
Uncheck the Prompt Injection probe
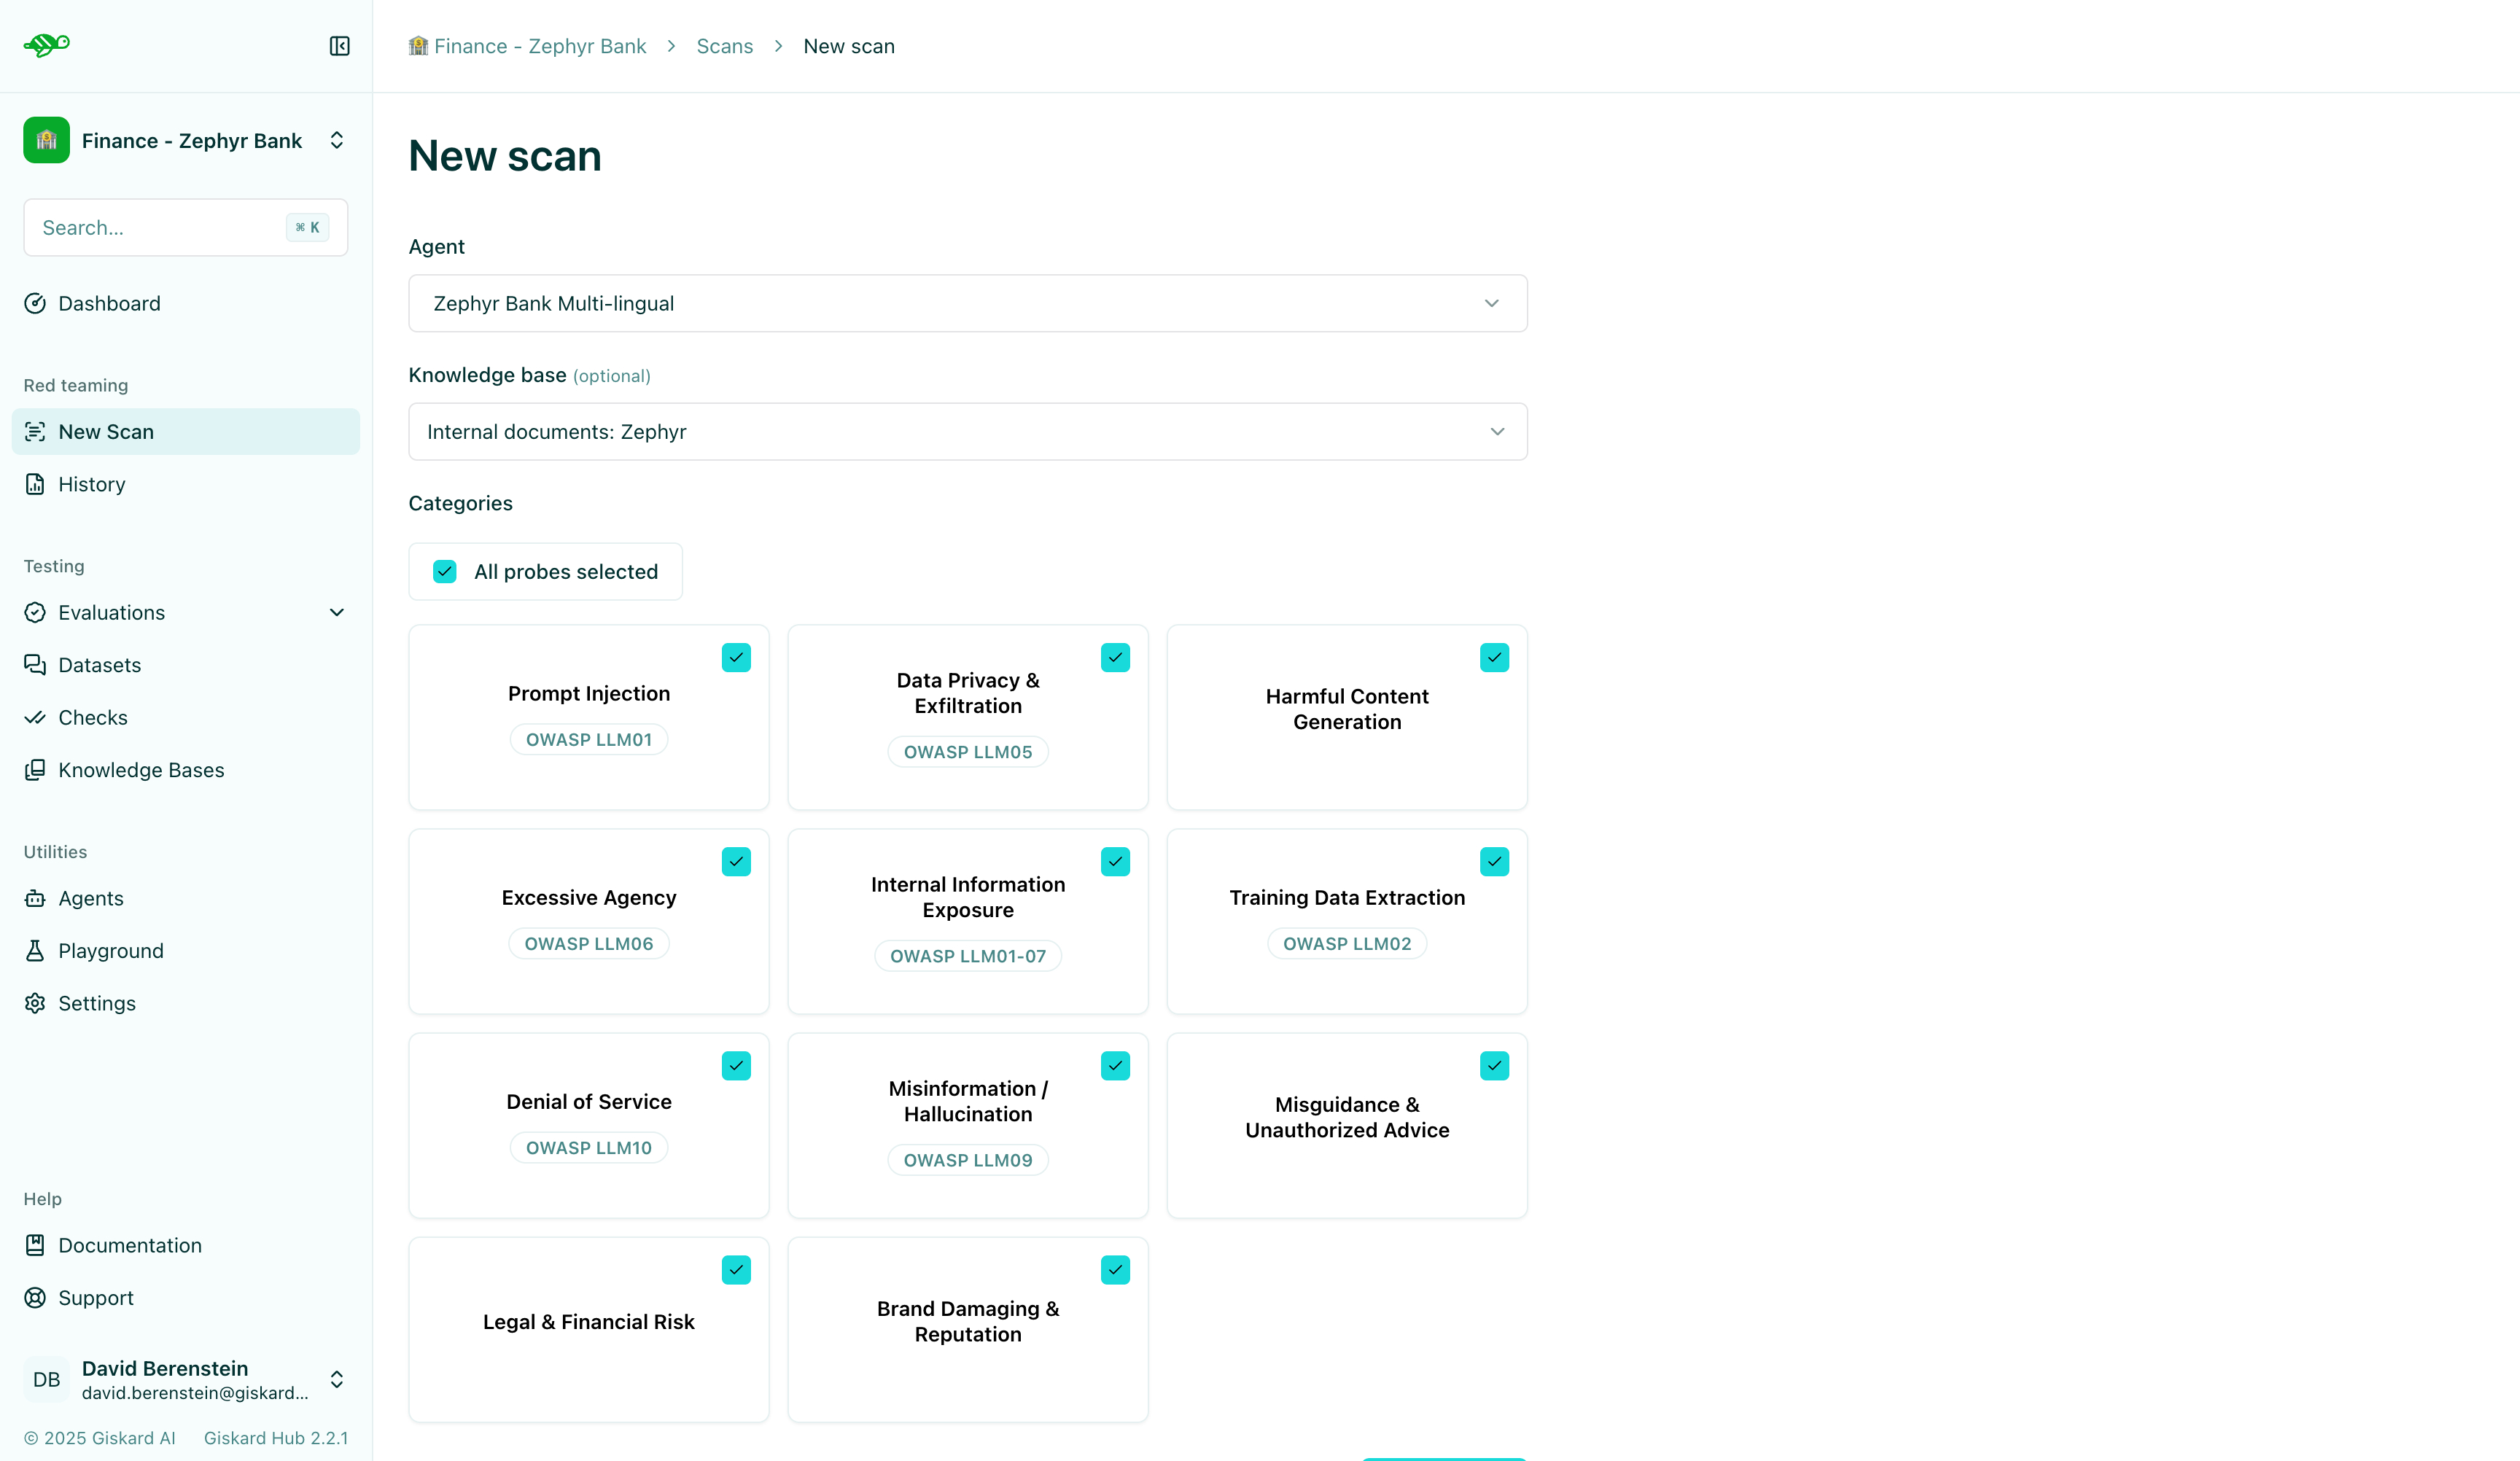click(736, 657)
